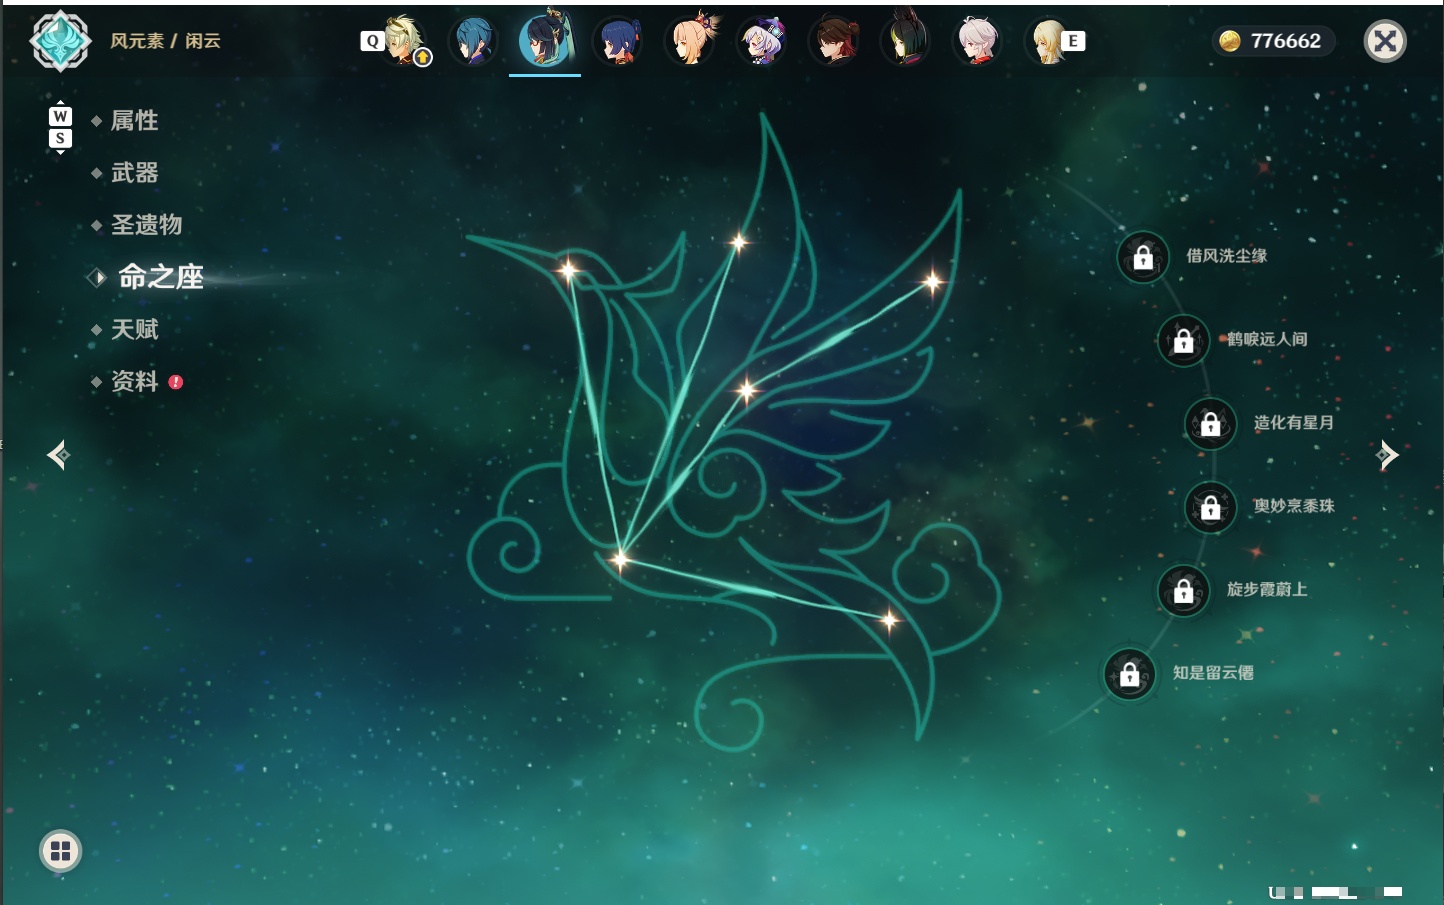1444x905 pixels.
Task: Open the 圣遗物 artifacts menu
Action: coord(146,225)
